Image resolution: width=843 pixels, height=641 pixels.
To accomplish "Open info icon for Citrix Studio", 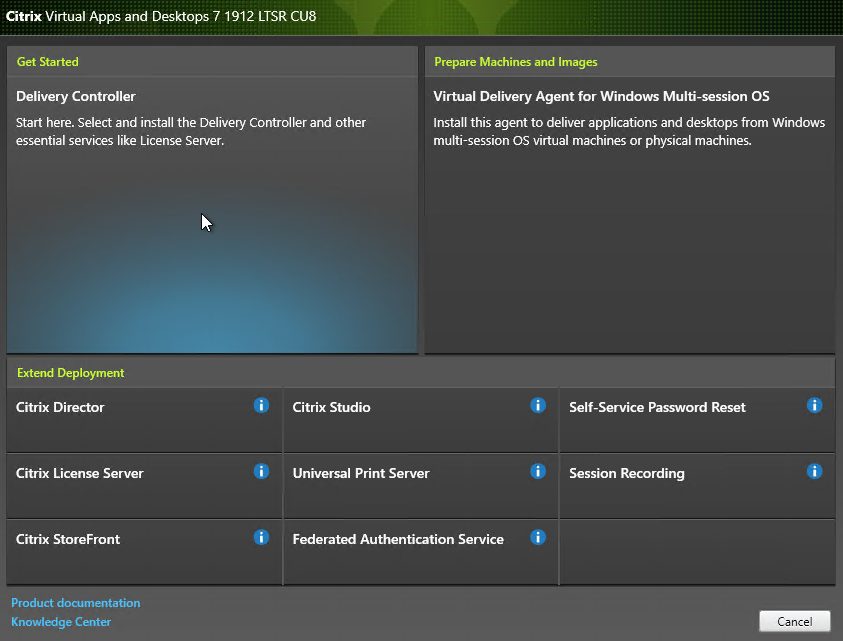I will [538, 405].
